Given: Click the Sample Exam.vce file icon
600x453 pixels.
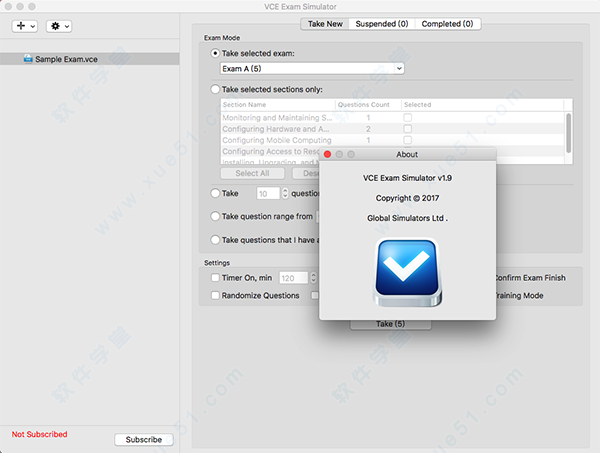Looking at the screenshot, I should point(28,59).
